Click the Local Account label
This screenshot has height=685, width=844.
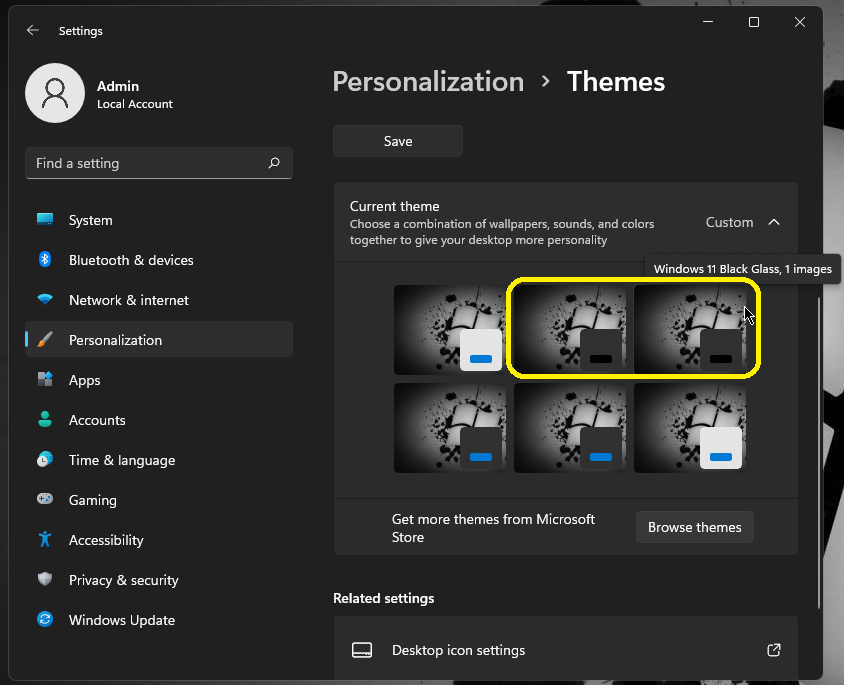(135, 104)
